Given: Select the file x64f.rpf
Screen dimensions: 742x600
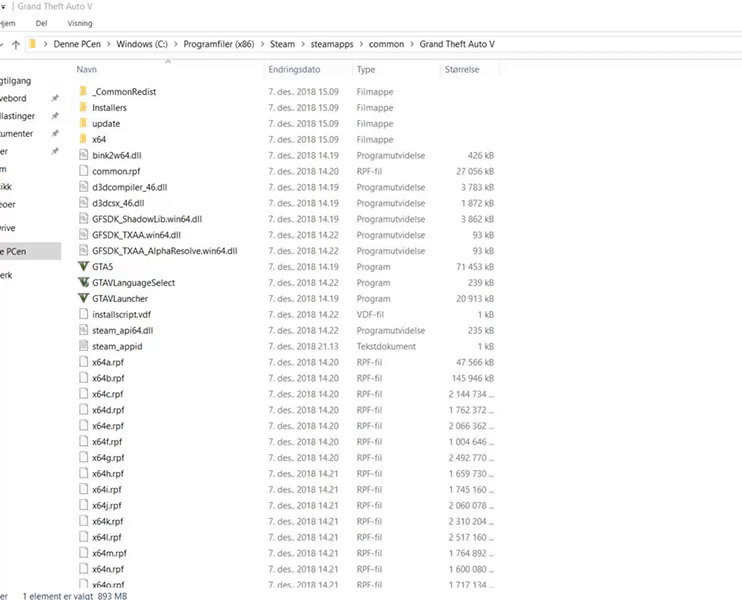Looking at the screenshot, I should (x=107, y=441).
